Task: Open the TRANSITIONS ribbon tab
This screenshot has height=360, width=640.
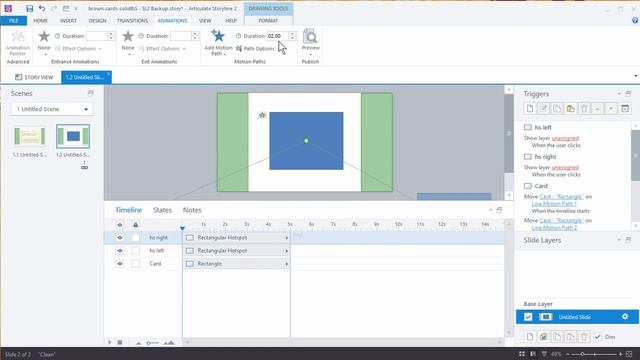Action: coord(132,20)
